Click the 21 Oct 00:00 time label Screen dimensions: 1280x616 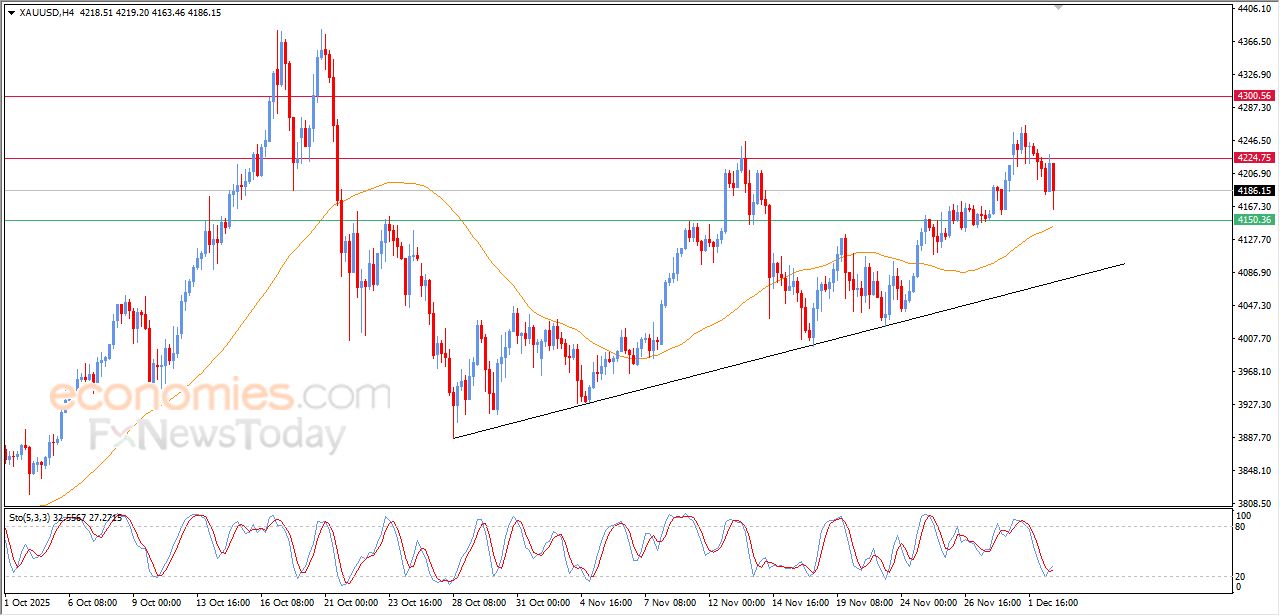pos(352,603)
